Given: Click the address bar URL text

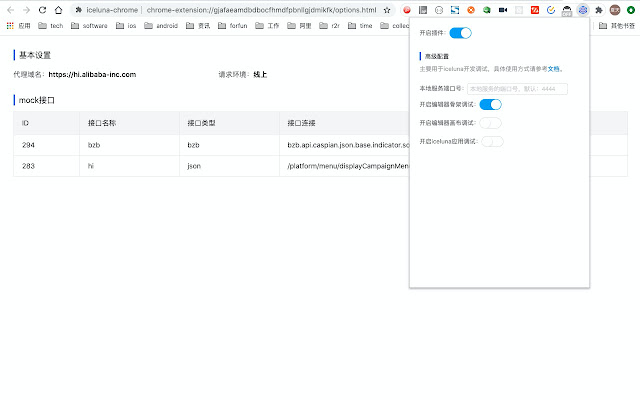Looking at the screenshot, I should point(261,10).
